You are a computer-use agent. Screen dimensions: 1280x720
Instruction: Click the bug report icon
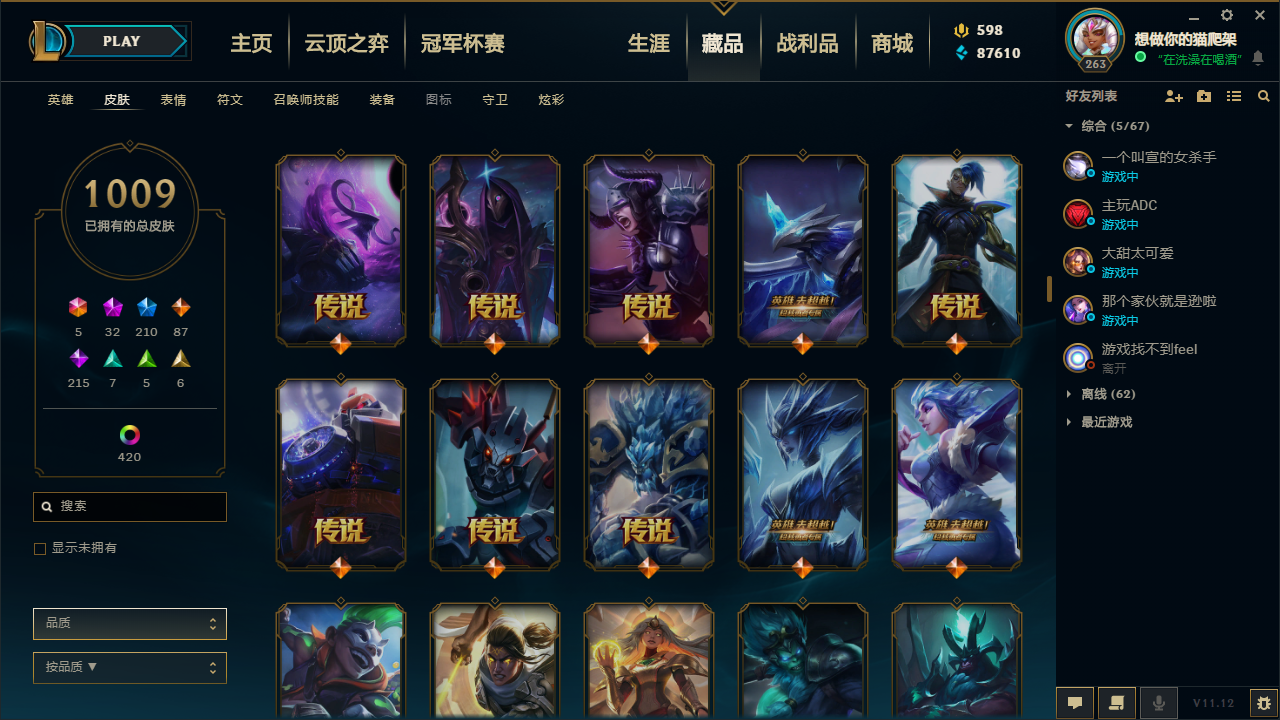[1264, 703]
